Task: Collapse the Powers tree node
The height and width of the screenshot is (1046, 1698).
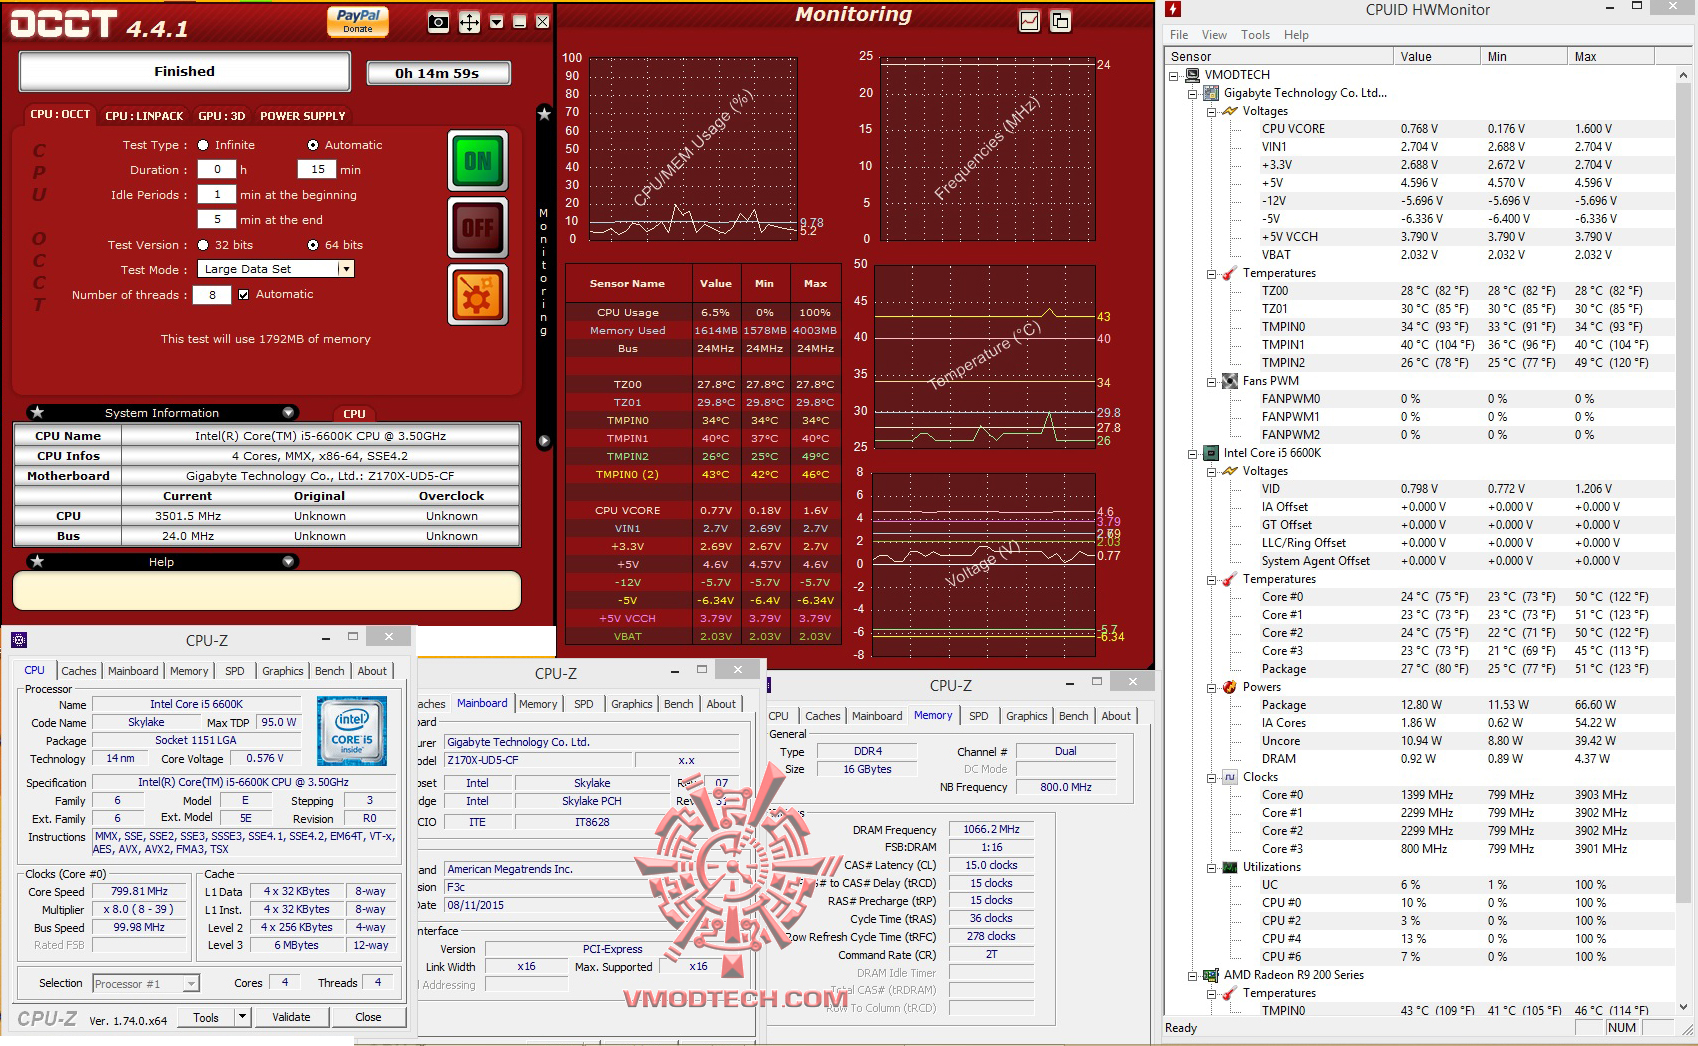Action: 1212,687
